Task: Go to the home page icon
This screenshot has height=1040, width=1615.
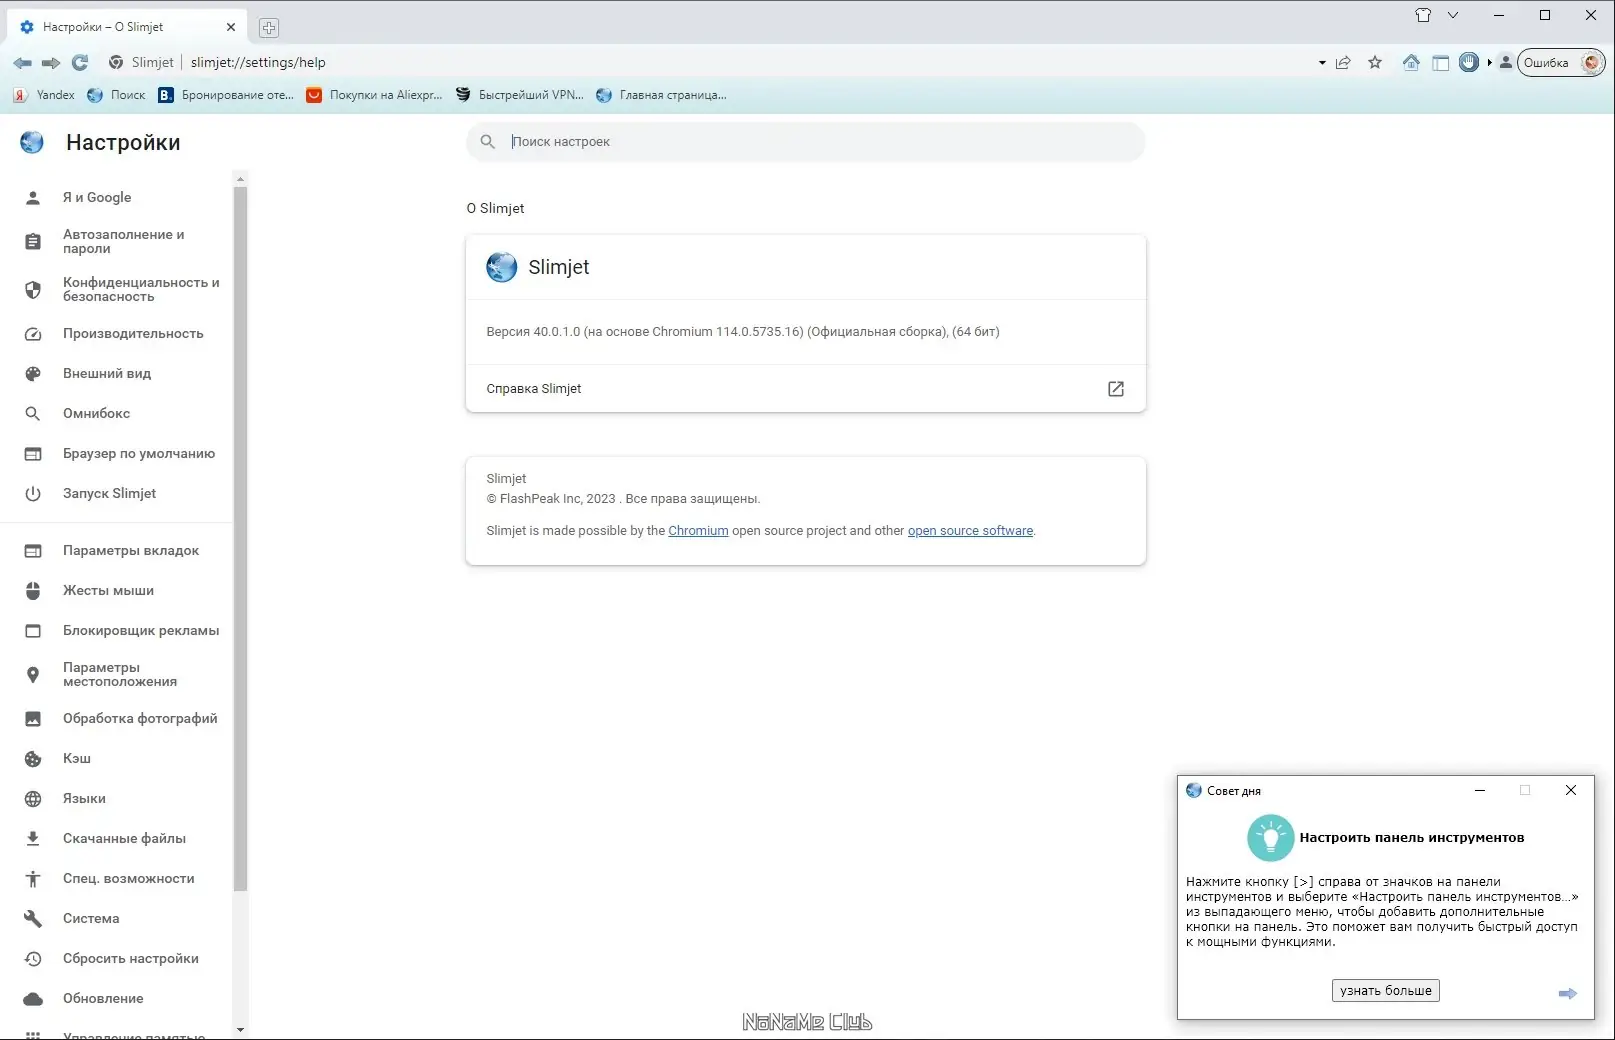Action: tap(1411, 62)
